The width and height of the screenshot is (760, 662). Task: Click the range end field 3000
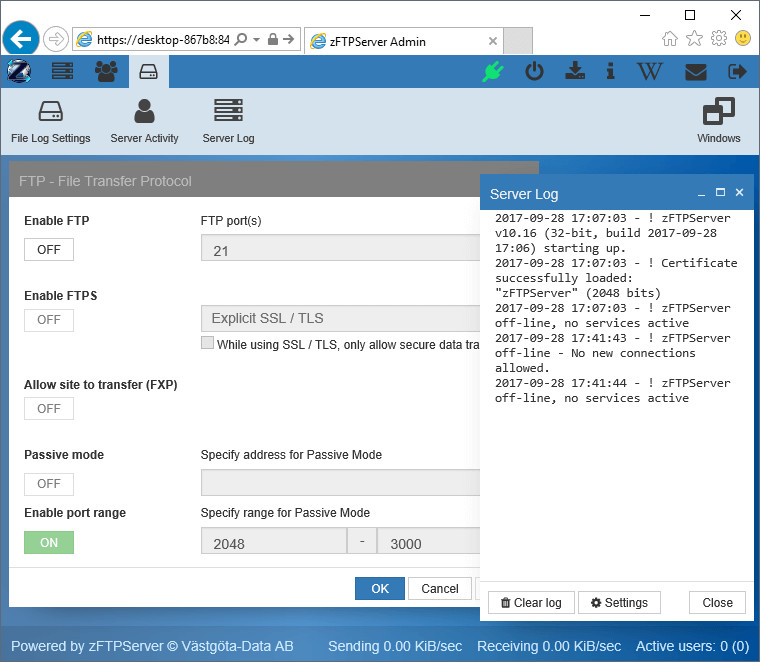428,541
